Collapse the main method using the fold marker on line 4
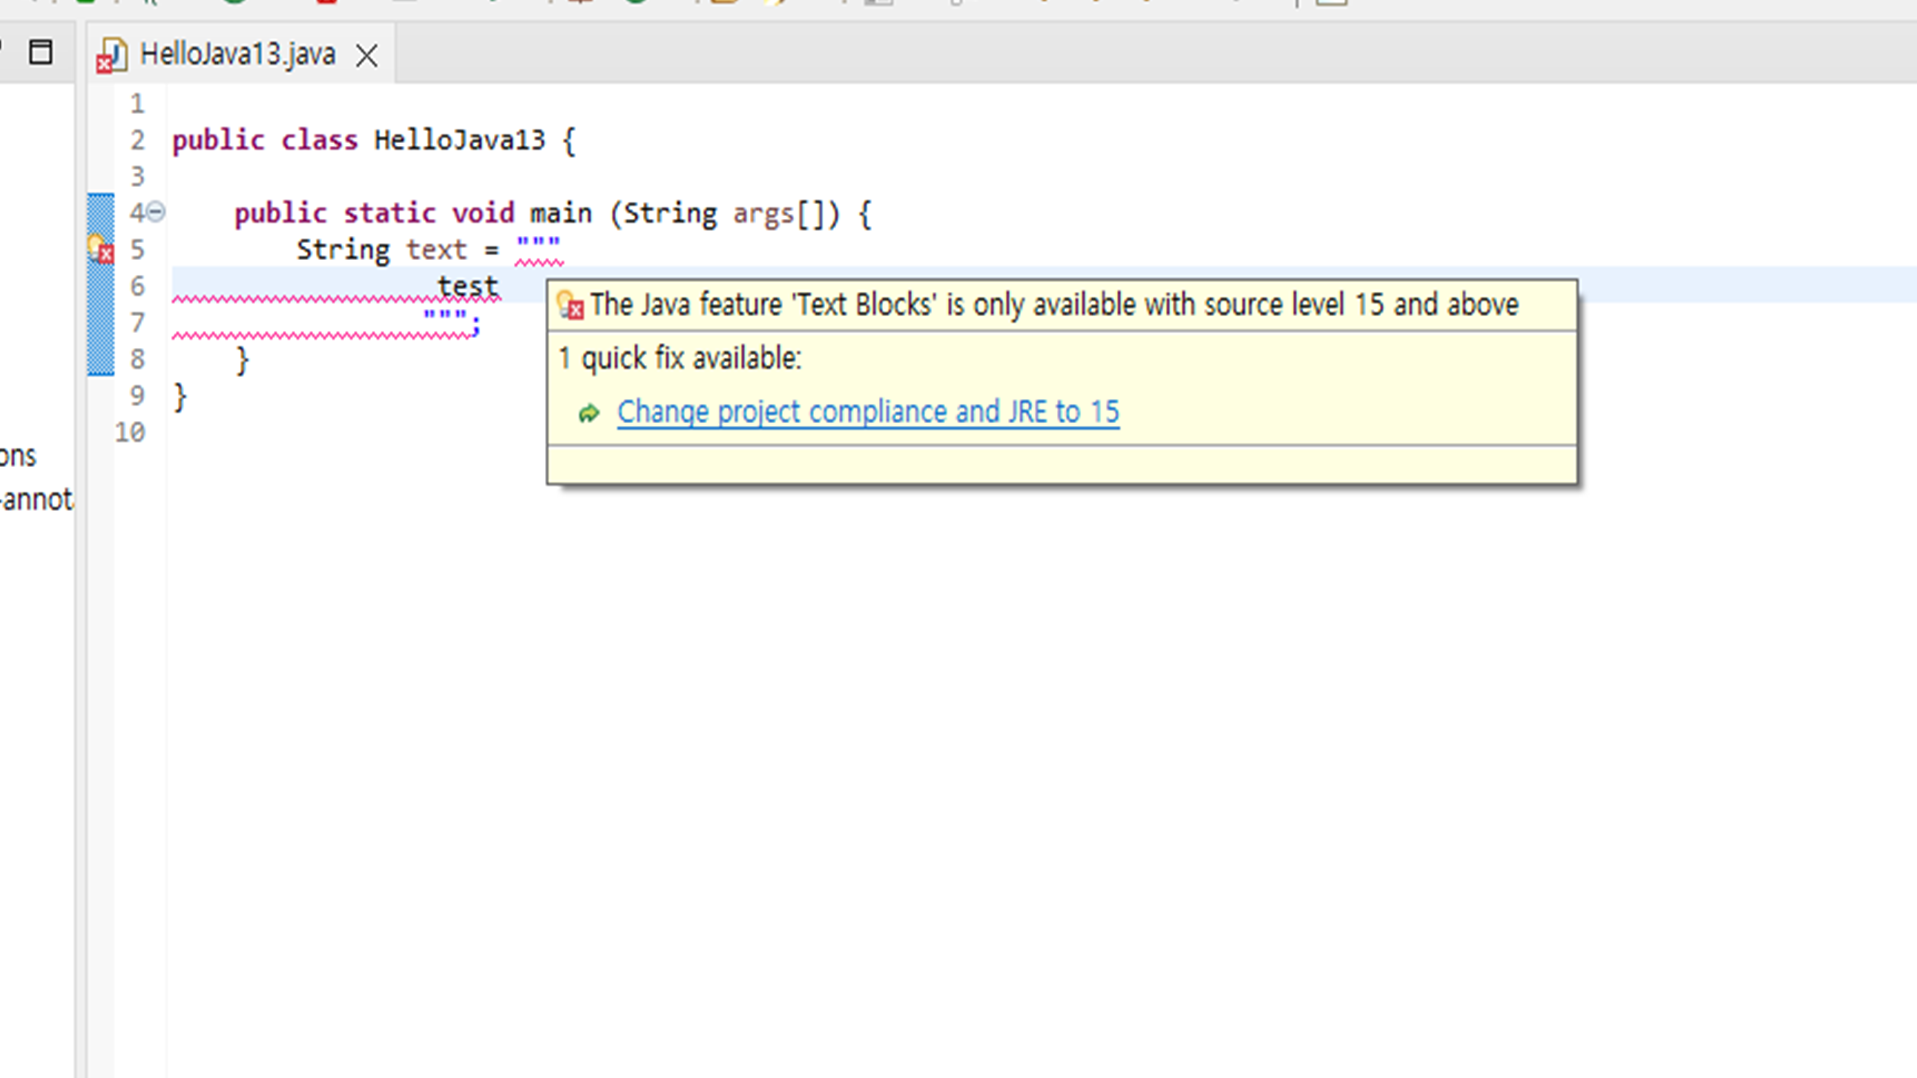 [x=154, y=211]
